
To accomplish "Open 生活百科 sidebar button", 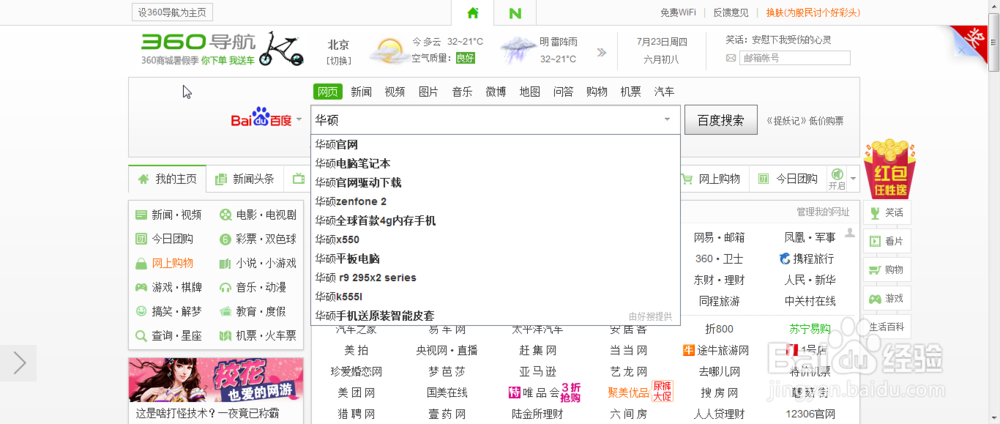I will (887, 326).
